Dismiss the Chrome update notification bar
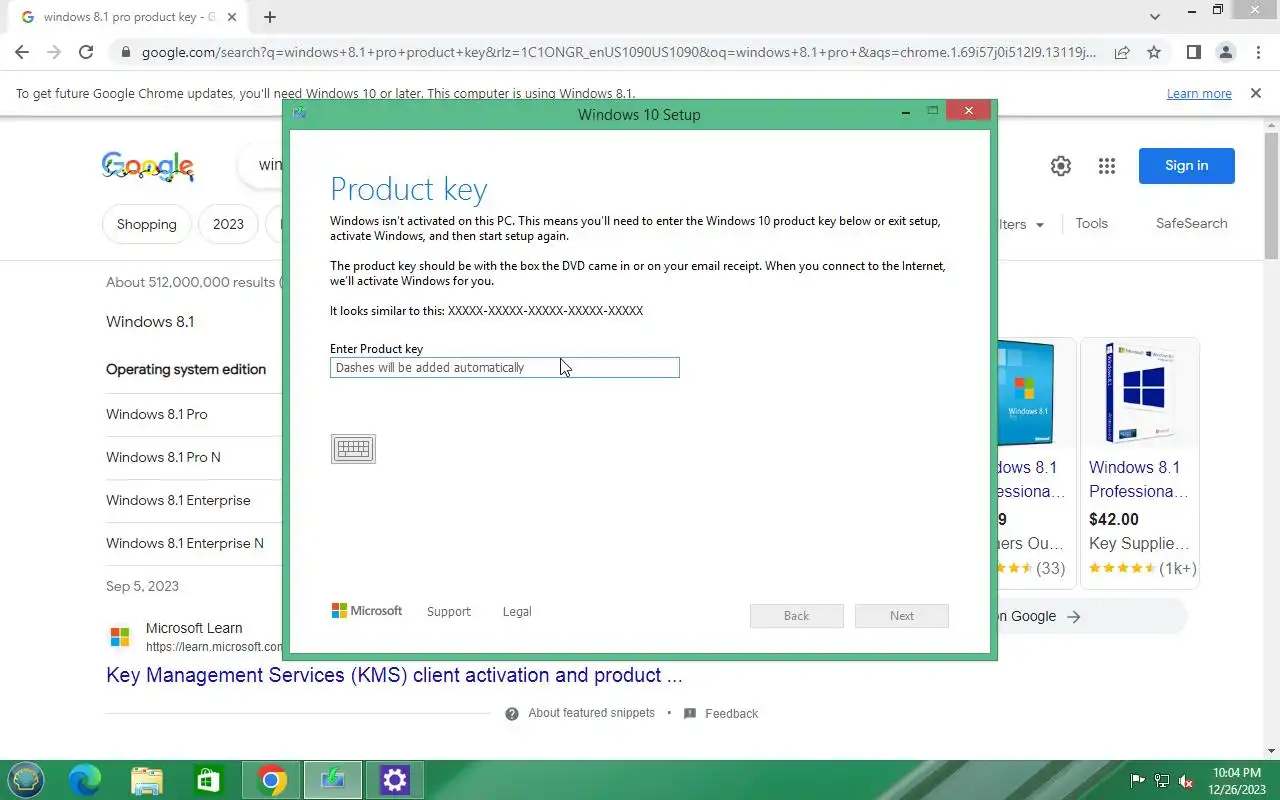Viewport: 1280px width, 800px height. coord(1256,93)
